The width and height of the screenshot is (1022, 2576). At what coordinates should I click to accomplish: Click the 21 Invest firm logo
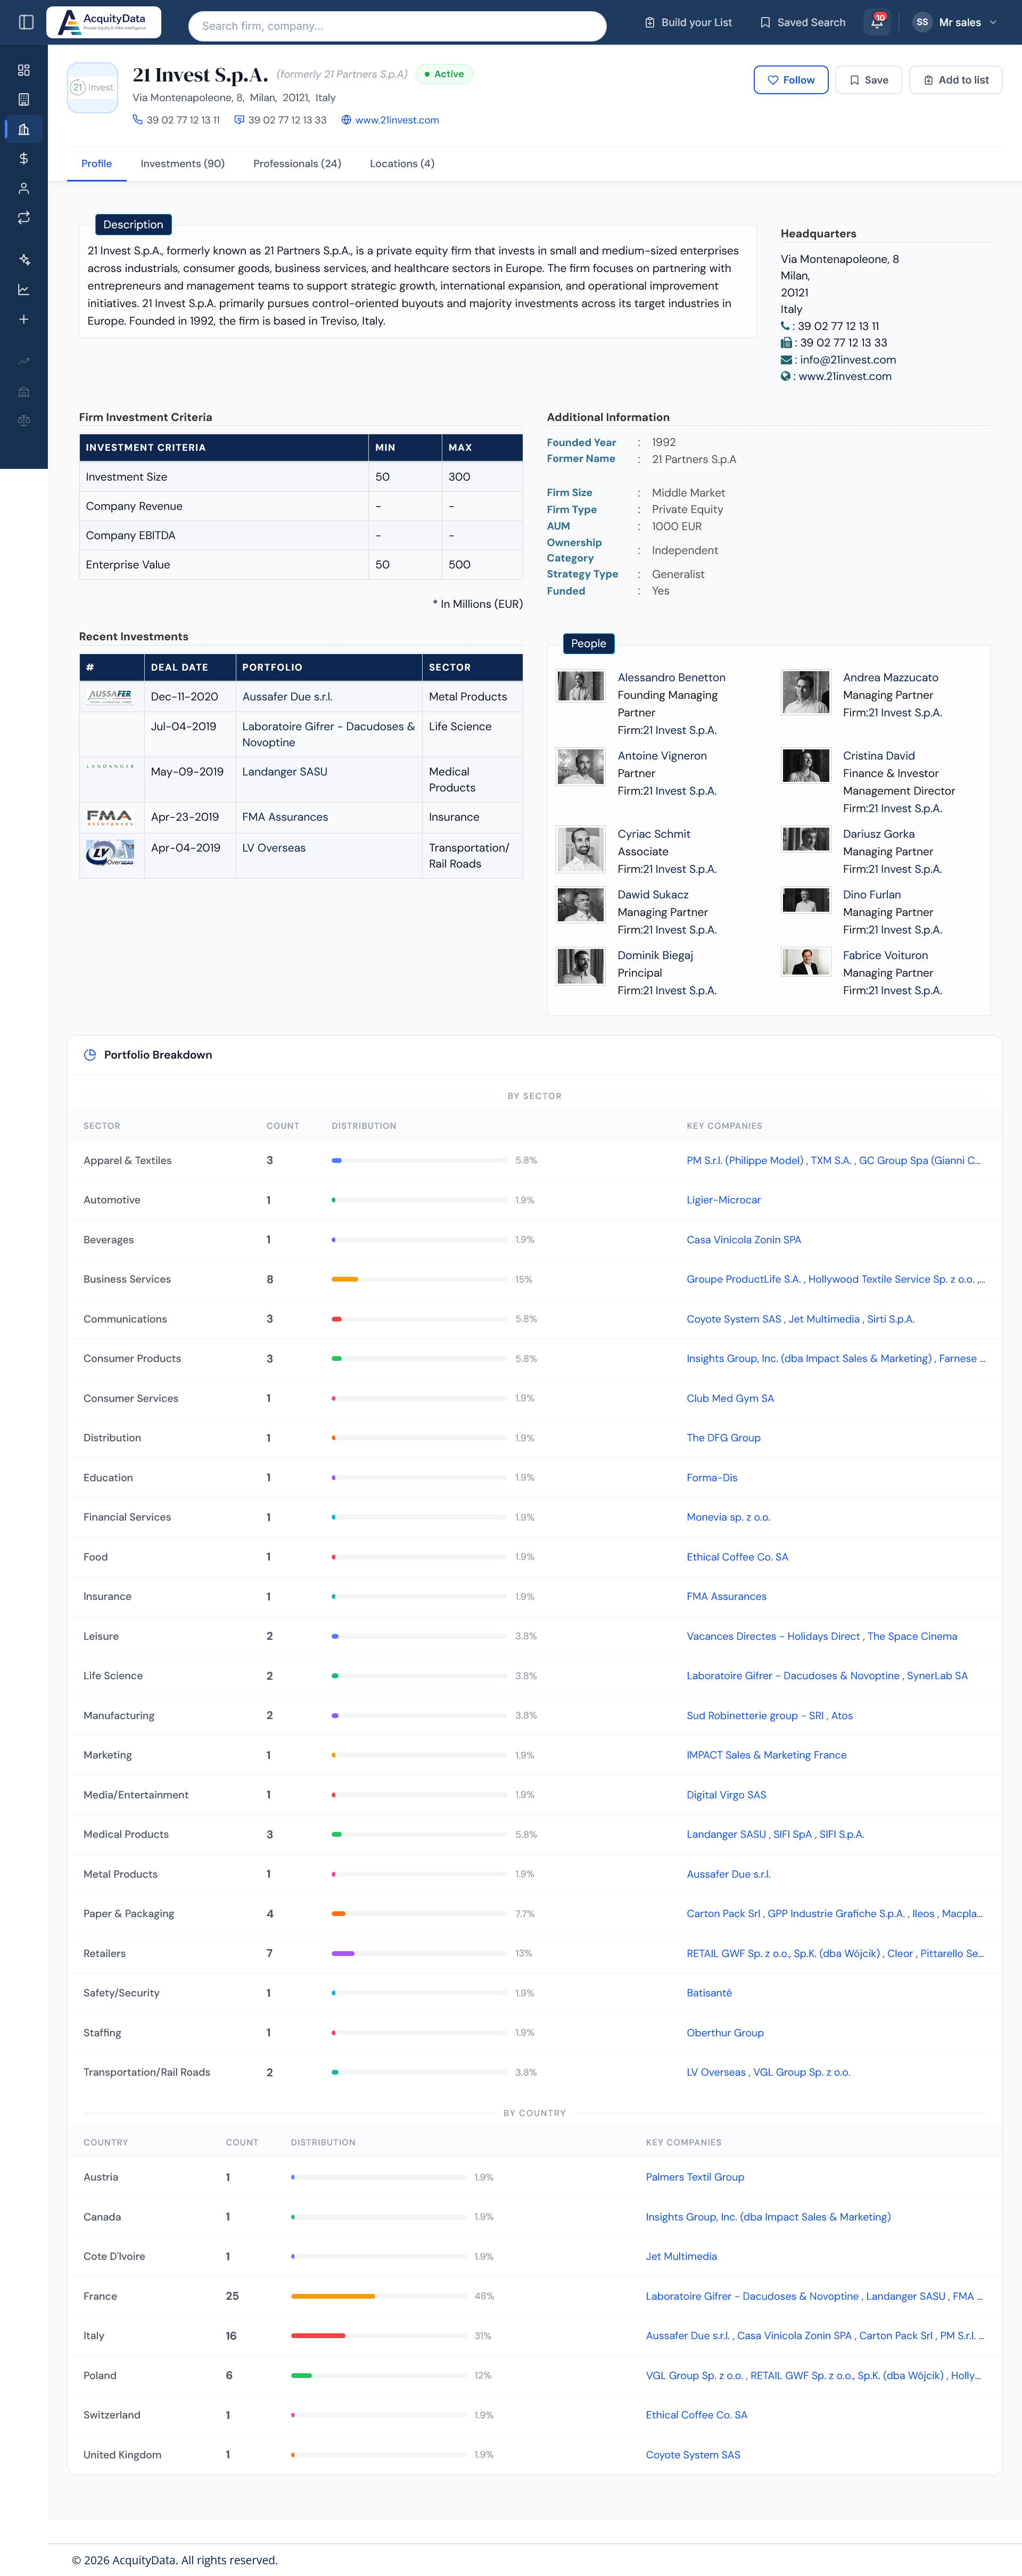pos(93,88)
